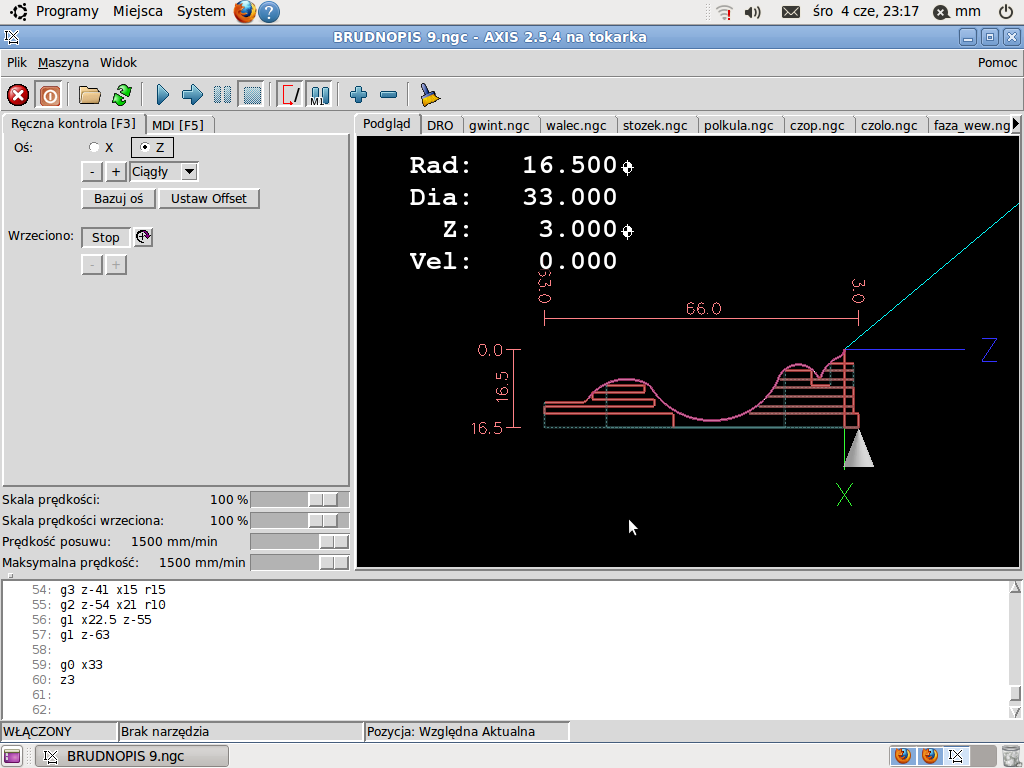Open the Podgląd preview tab
The image size is (1024, 768).
point(387,123)
